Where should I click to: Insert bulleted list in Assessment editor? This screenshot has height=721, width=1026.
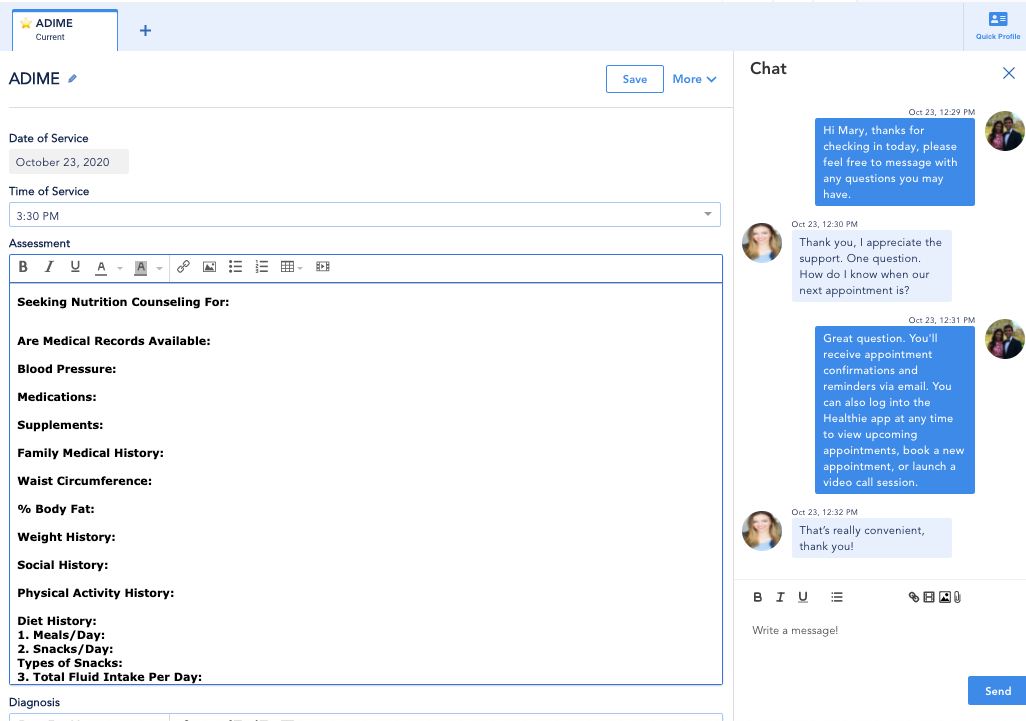point(236,266)
